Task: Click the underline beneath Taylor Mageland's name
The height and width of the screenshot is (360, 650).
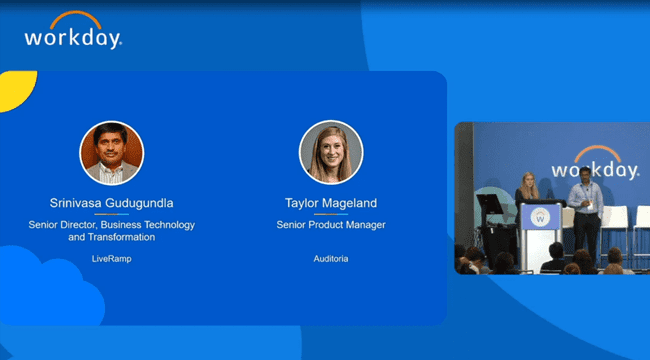Action: coord(331,214)
